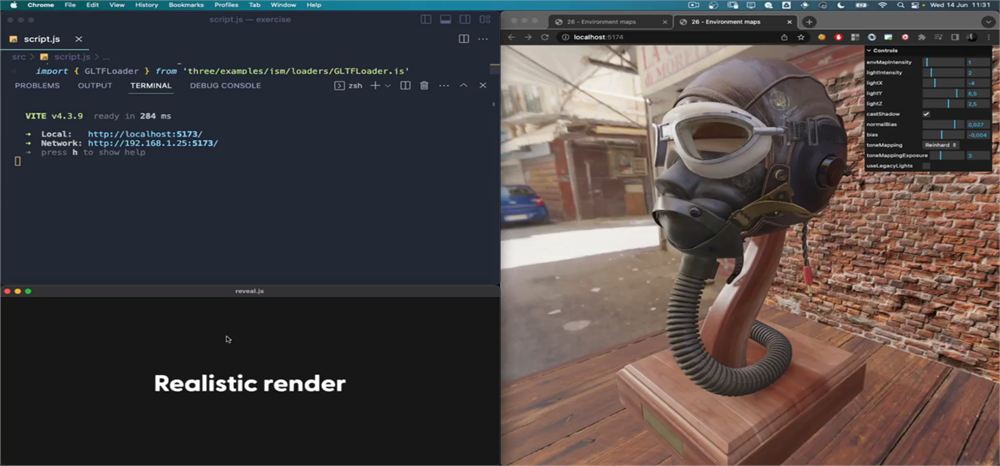Open the History menu
This screenshot has height=466, width=1000.
coord(146,5)
